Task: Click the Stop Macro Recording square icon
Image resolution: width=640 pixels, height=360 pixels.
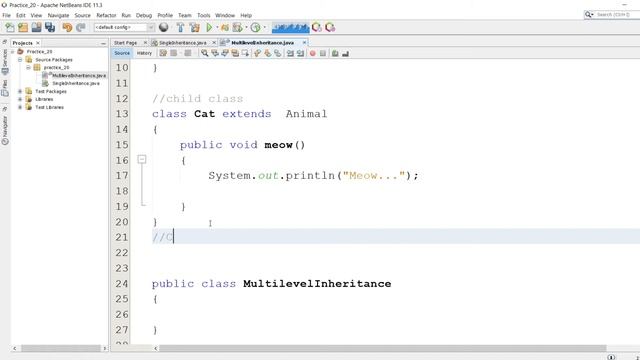Action: click(323, 53)
